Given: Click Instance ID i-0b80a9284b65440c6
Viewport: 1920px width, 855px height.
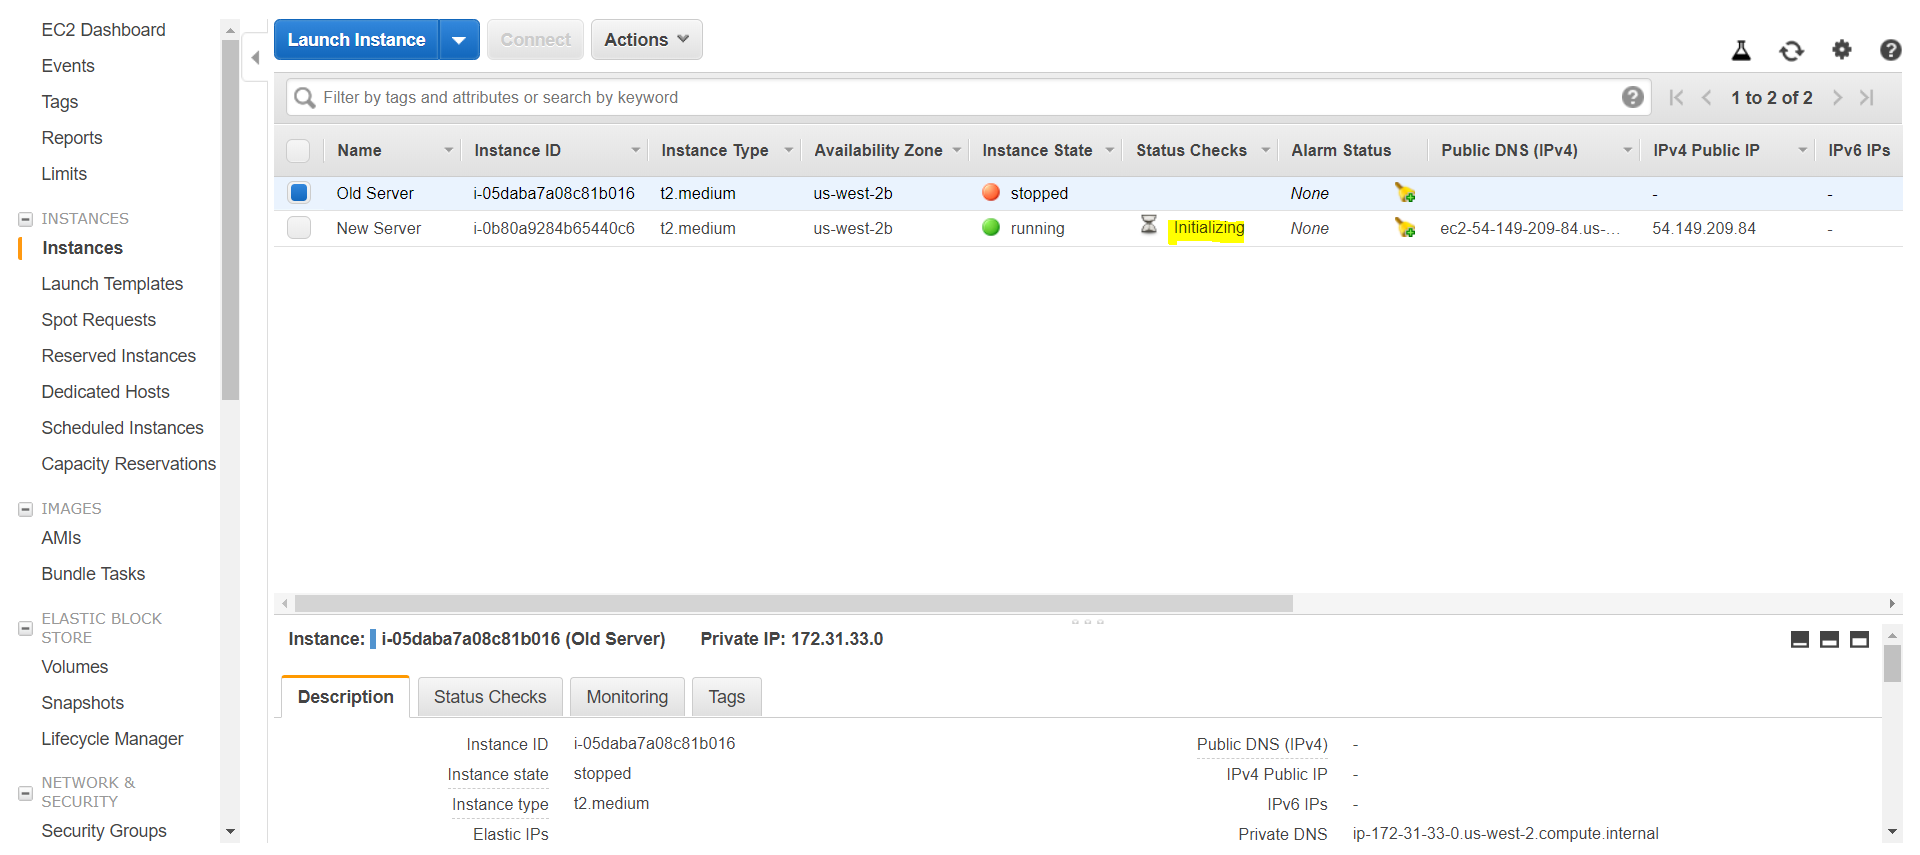Looking at the screenshot, I should coord(553,228).
